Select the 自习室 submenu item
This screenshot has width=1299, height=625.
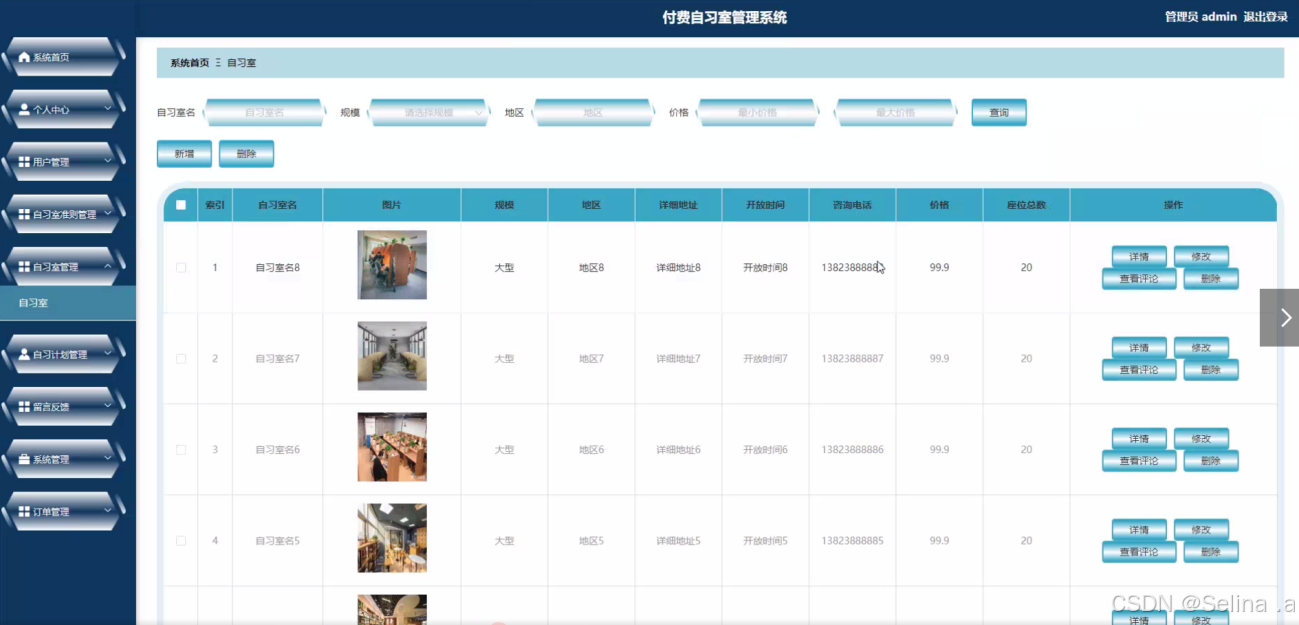pos(68,303)
